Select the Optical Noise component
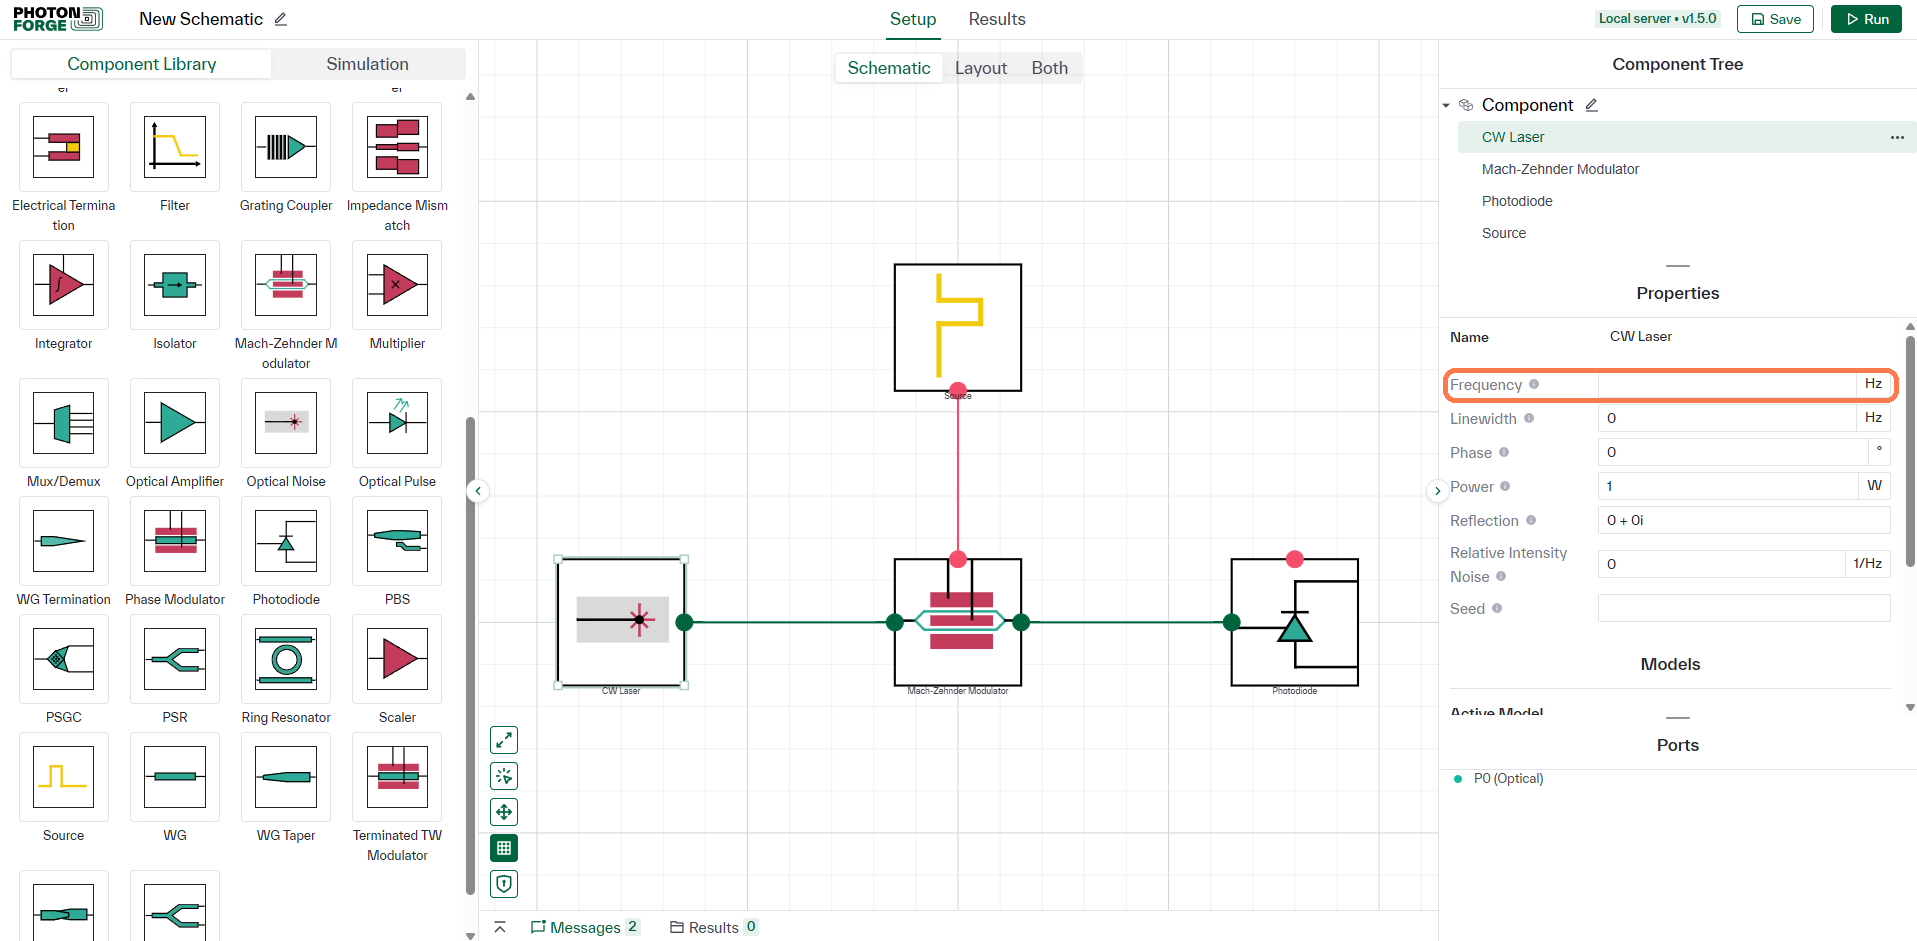This screenshot has width=1917, height=941. [286, 423]
